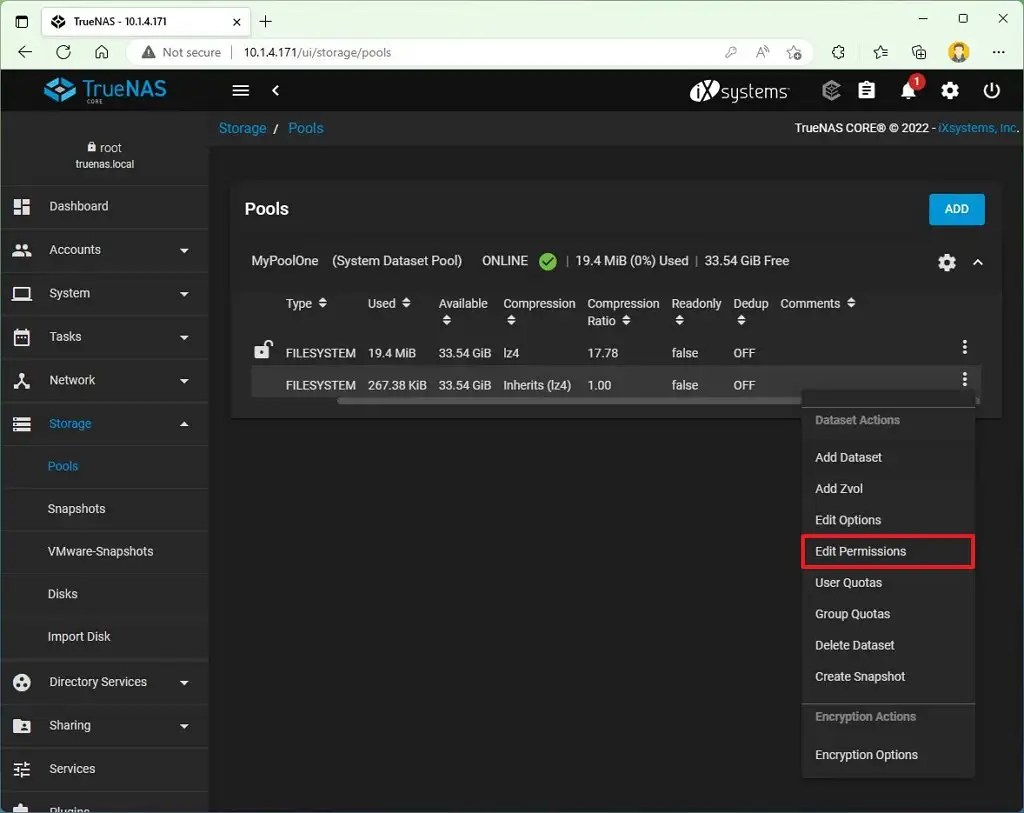Open the three-dot menu on the first dataset row
1024x813 pixels.
pos(964,347)
